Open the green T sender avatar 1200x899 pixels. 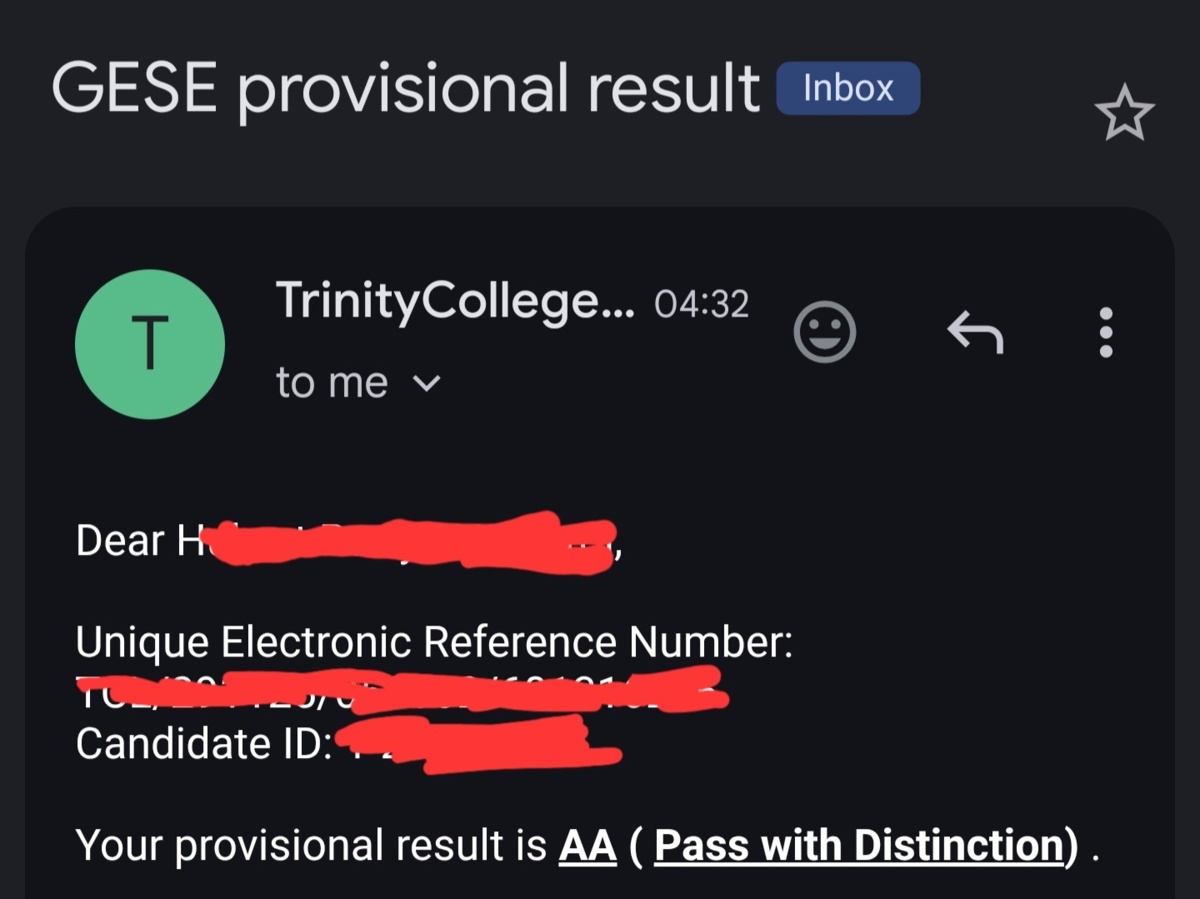pos(150,344)
